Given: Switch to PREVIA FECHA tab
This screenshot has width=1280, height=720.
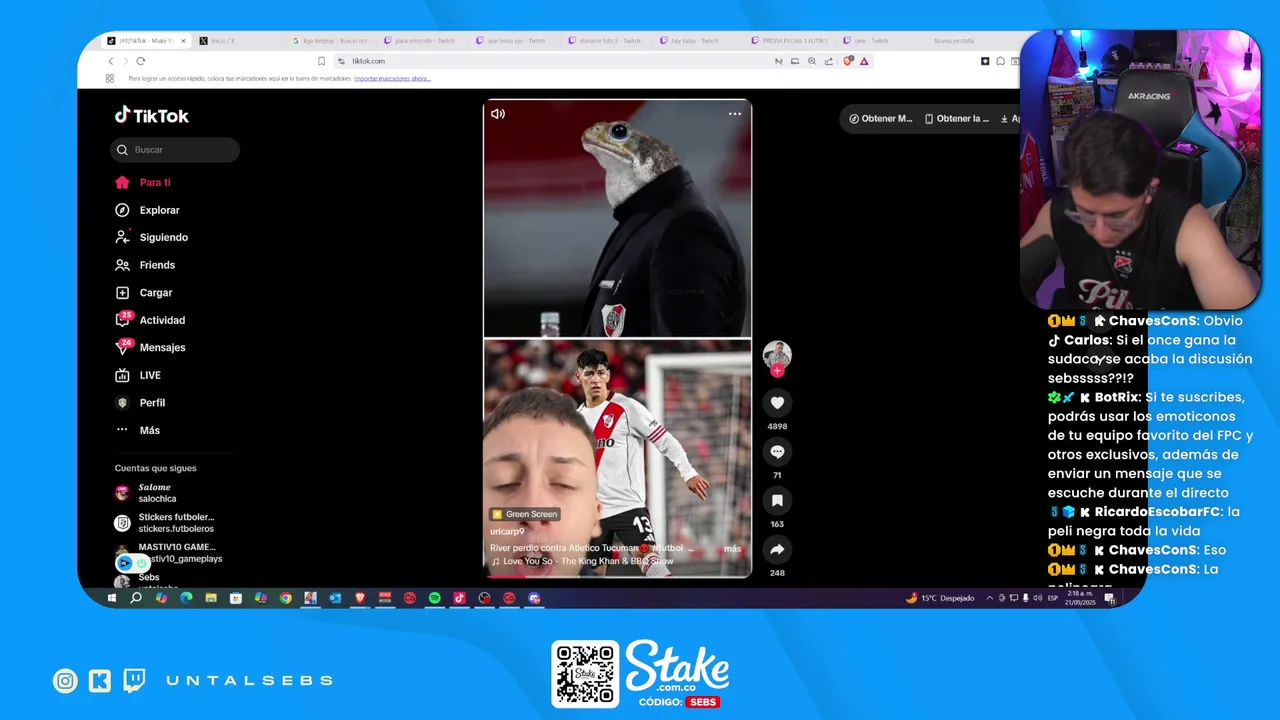Looking at the screenshot, I should [x=790, y=41].
